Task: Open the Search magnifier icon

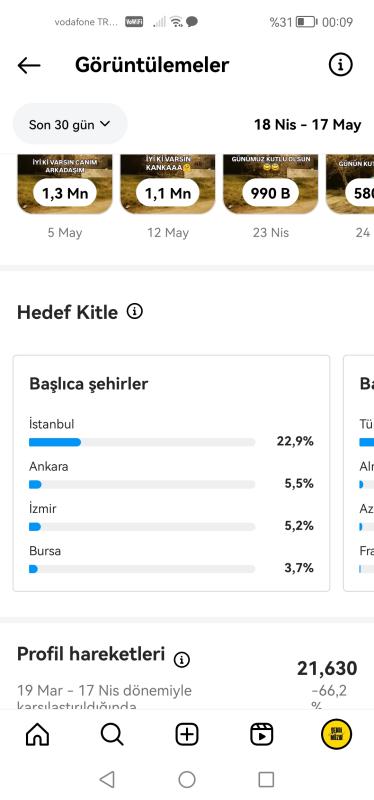Action: coord(112,735)
